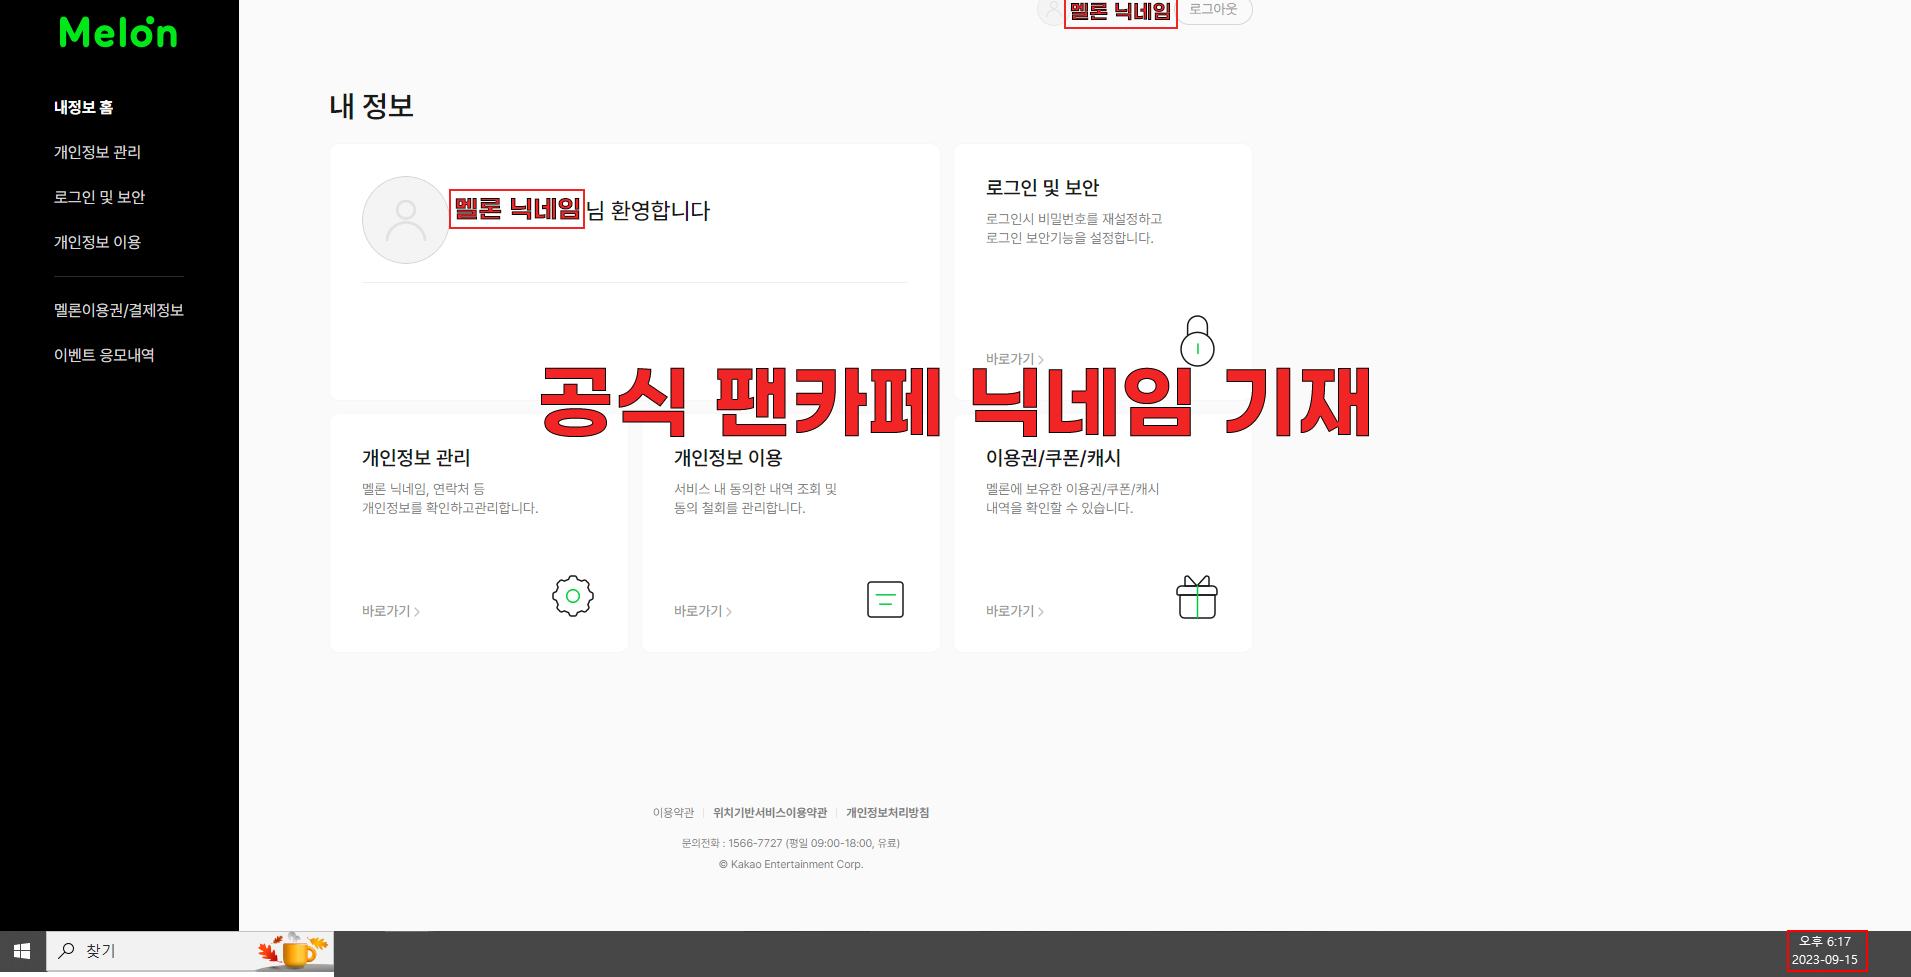Follow 바로가기 in the 이용권/쿠폰/캐시 card
Viewport: 1911px width, 977px height.
pos(1015,611)
